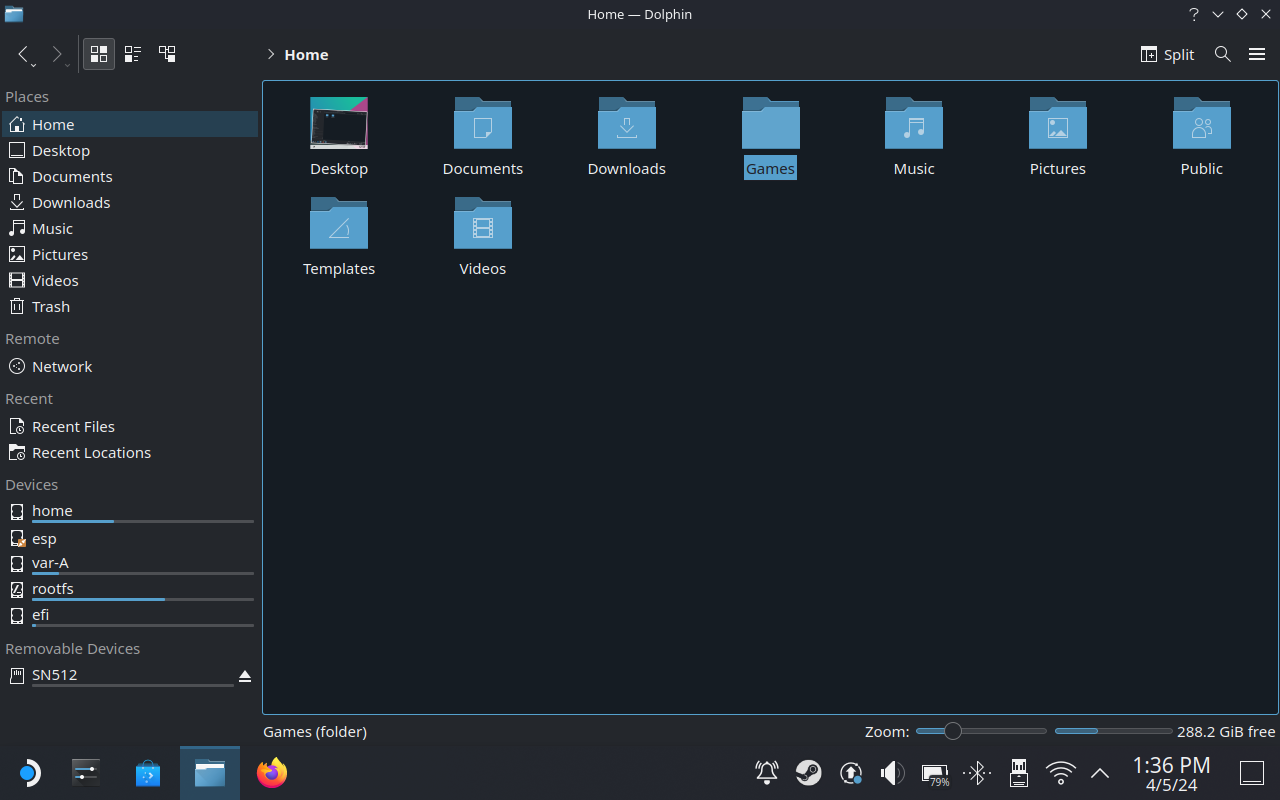The height and width of the screenshot is (800, 1280).
Task: Click the back navigation arrow
Action: pos(24,54)
